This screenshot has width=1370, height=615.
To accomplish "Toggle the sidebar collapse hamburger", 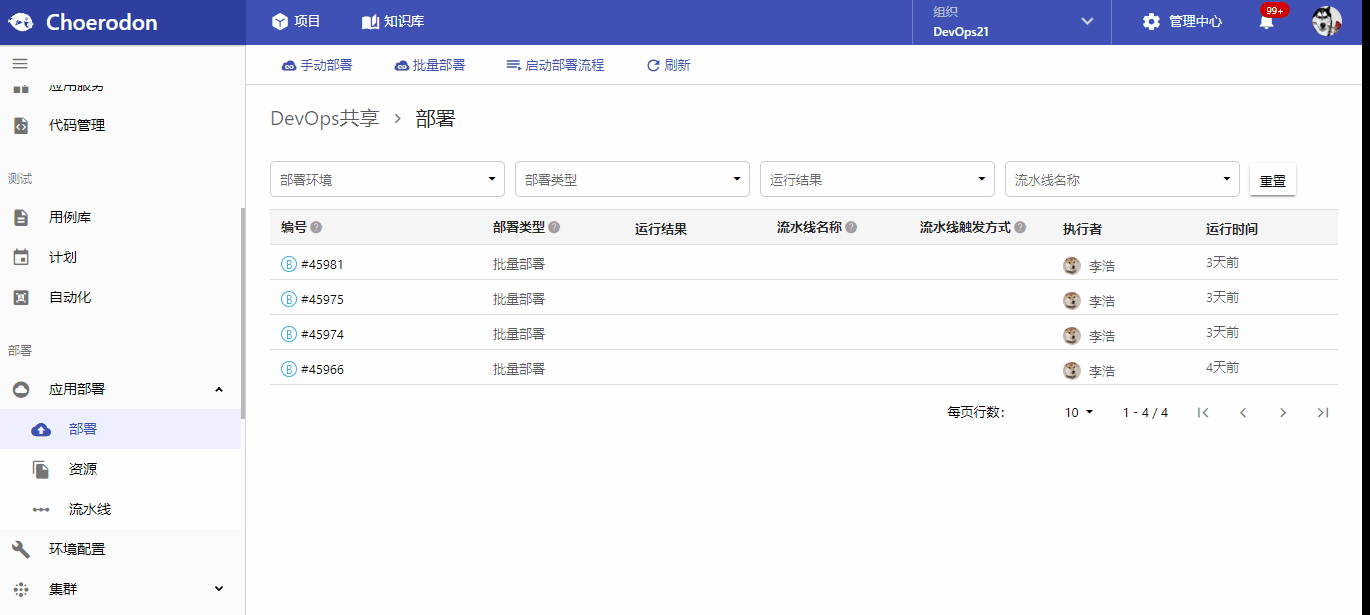I will [19, 62].
